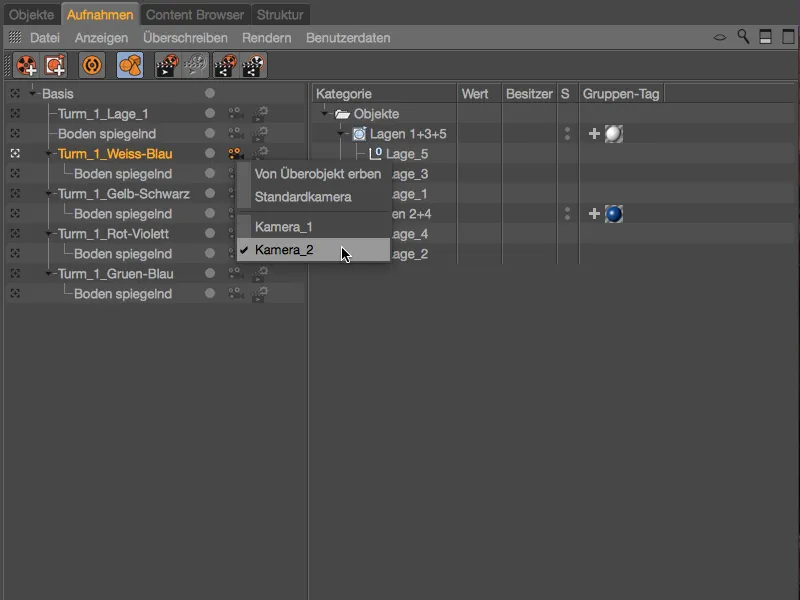
Task: Open the Rendern menu
Action: (x=266, y=38)
